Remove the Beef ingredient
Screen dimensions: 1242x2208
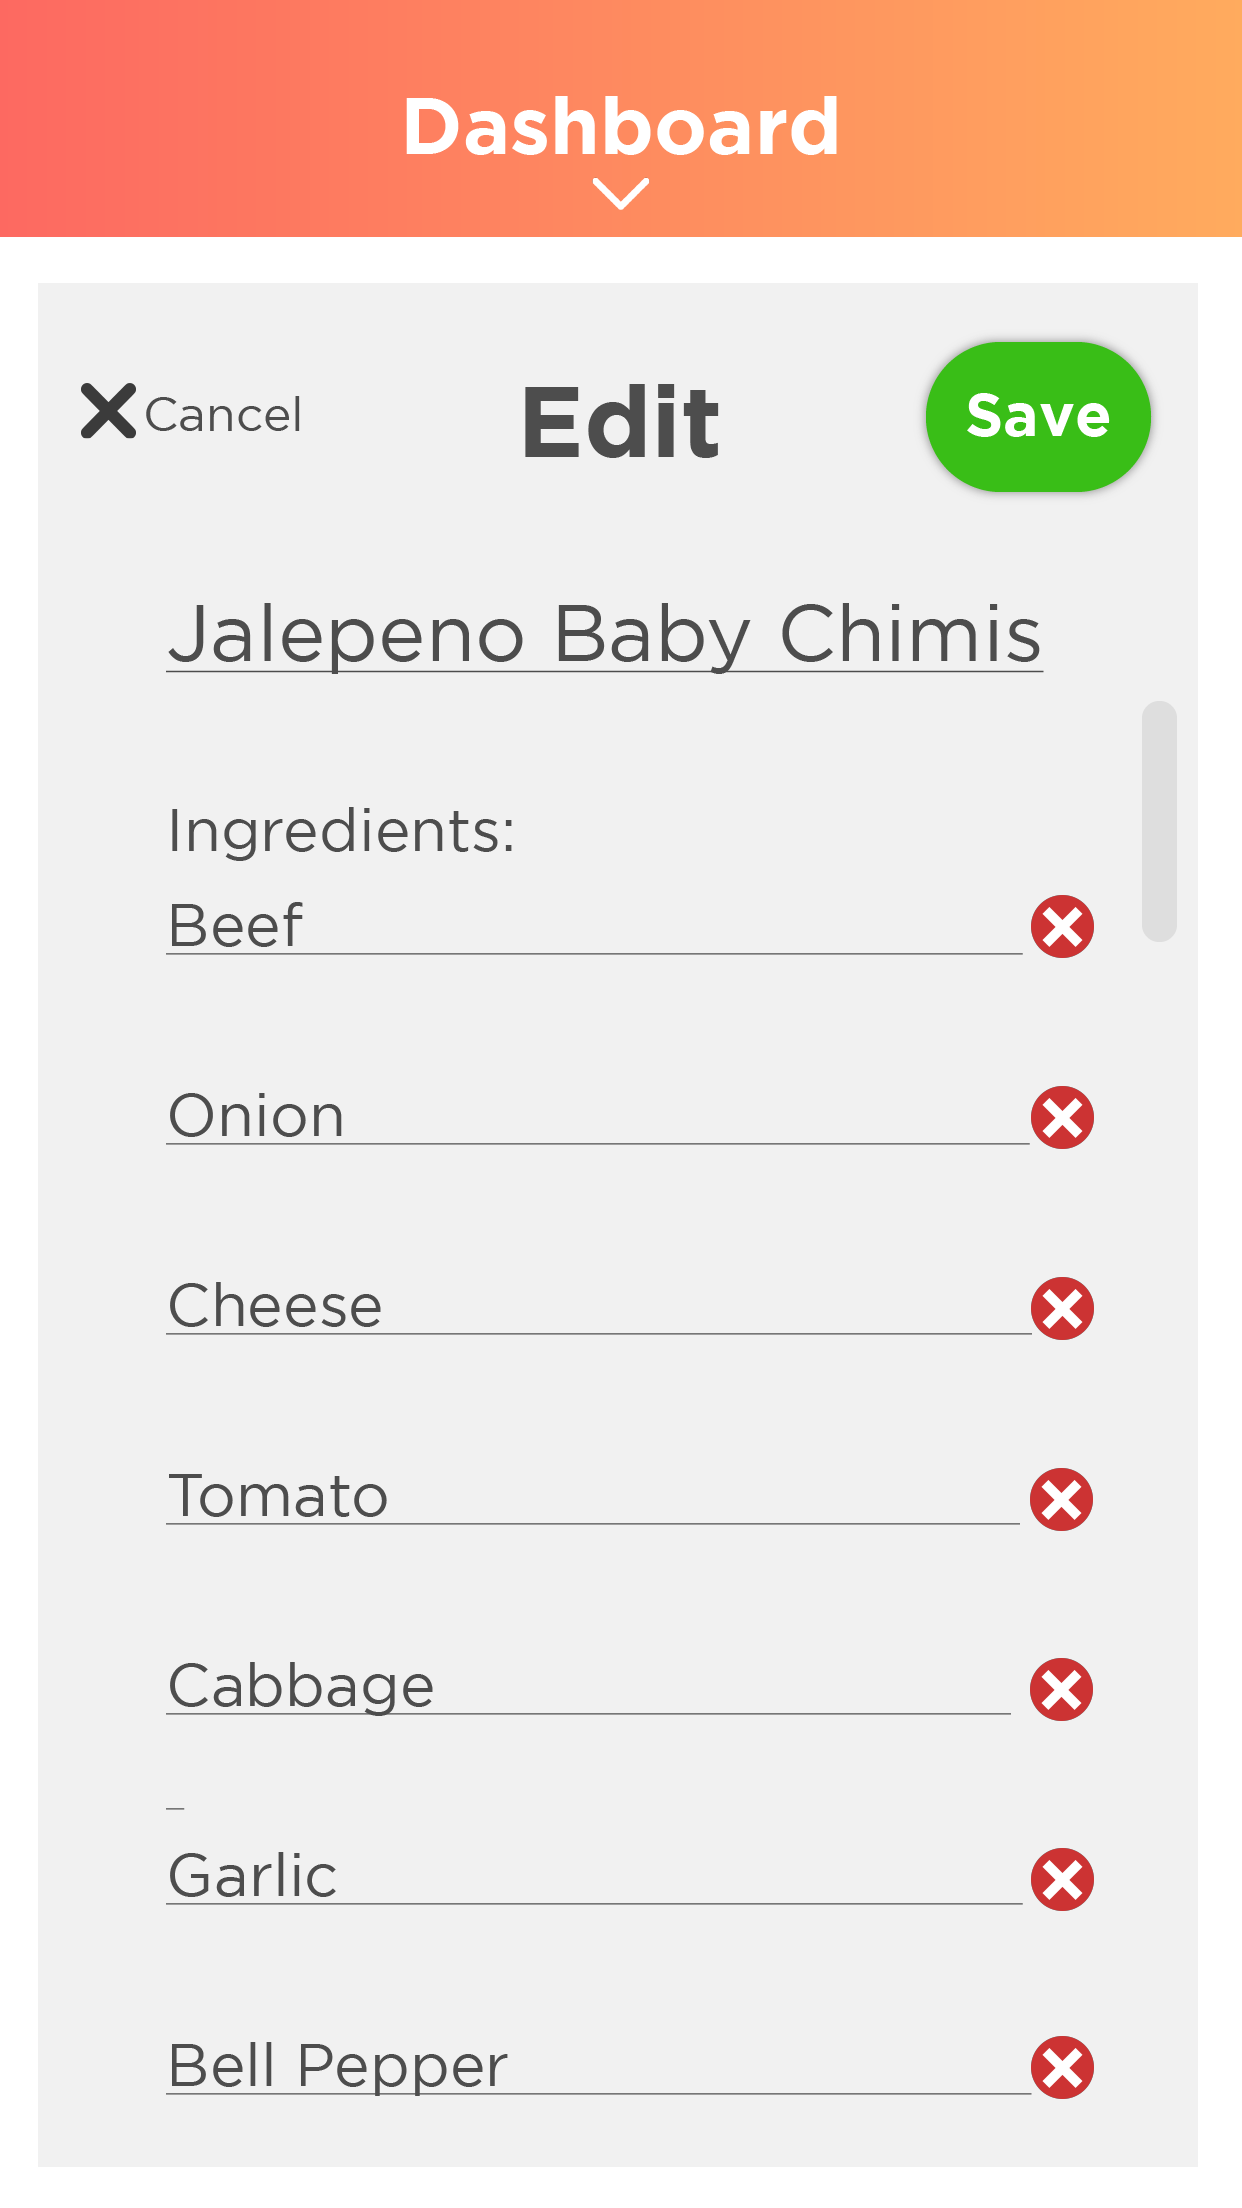coord(1062,926)
